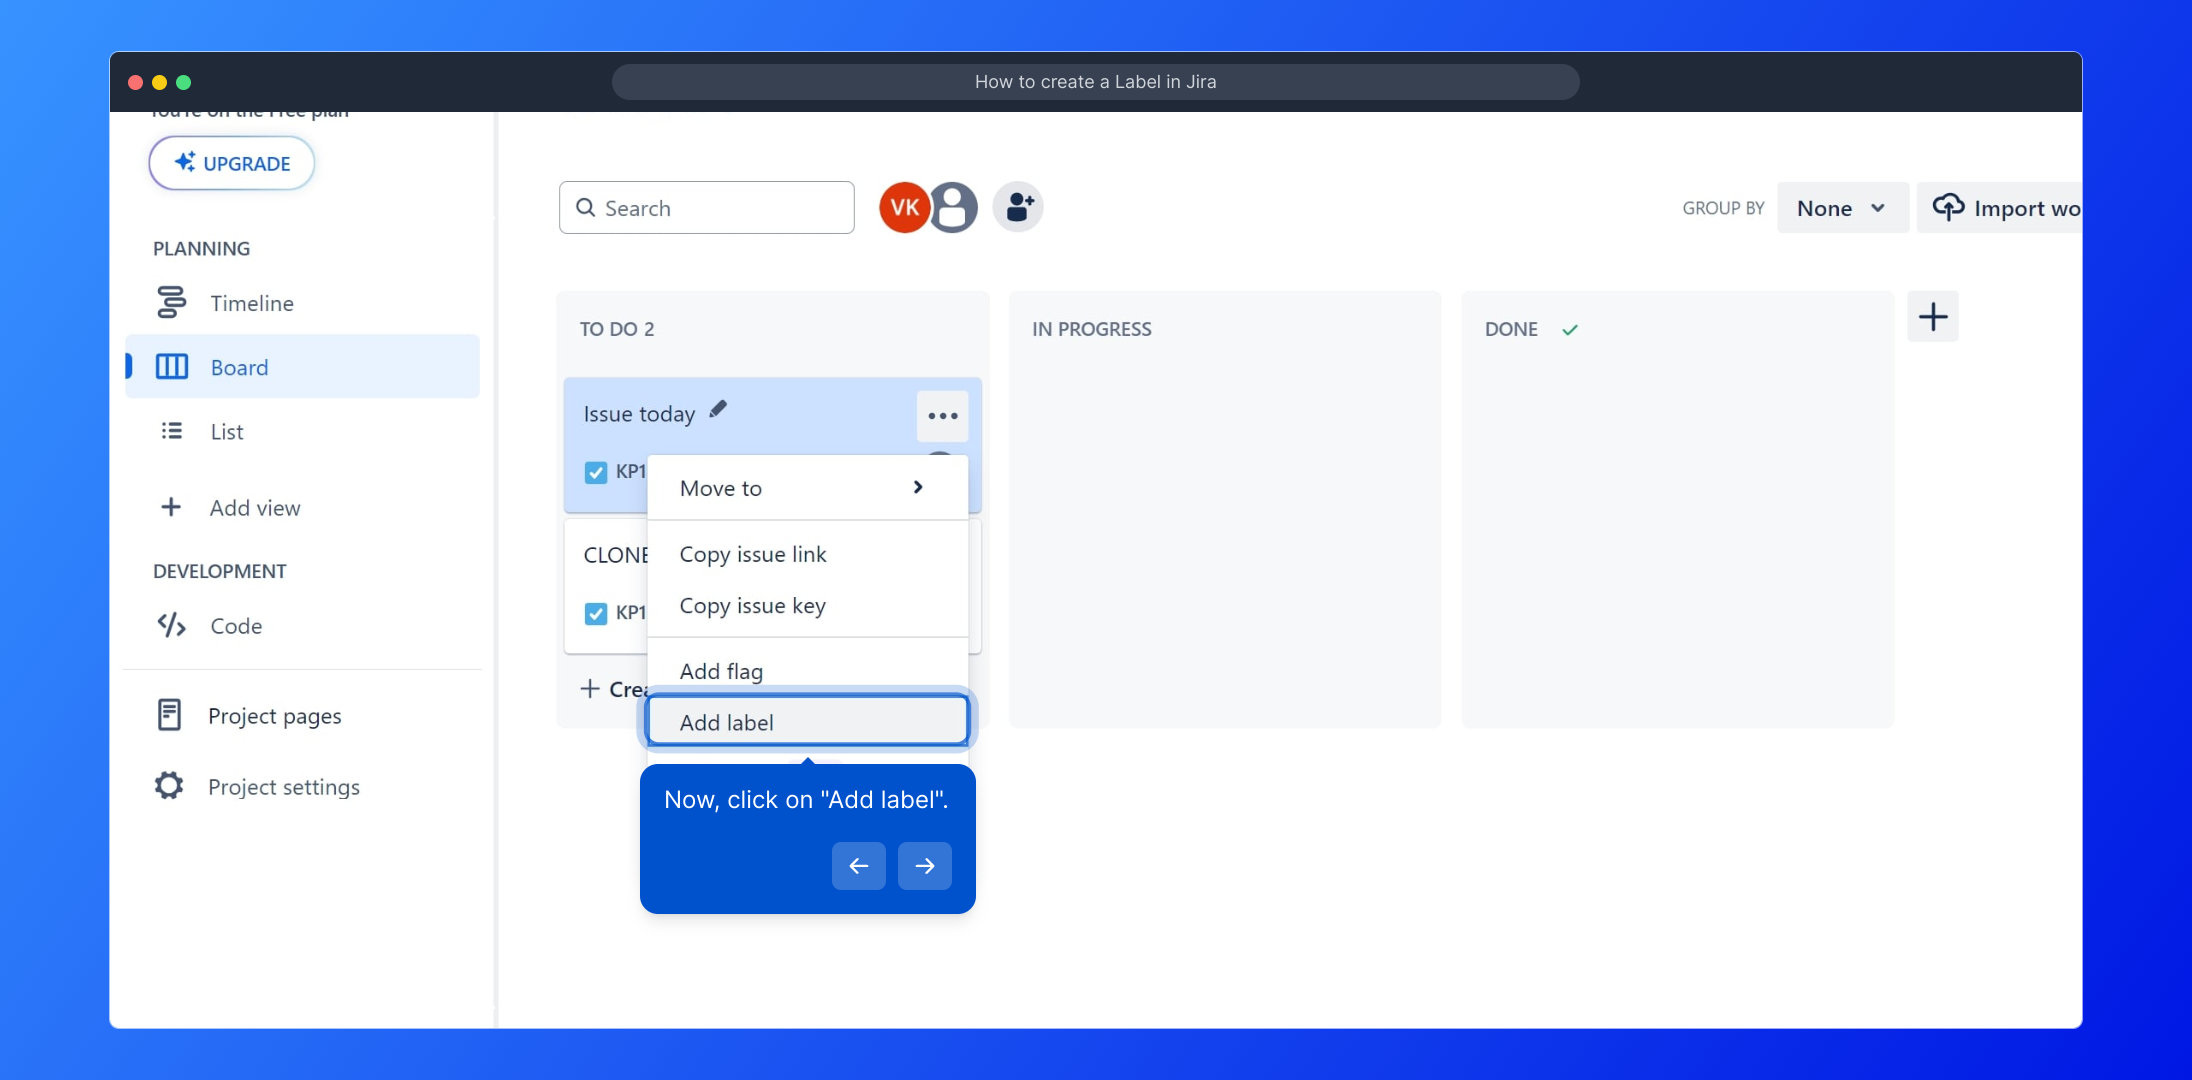Open Project settings gear icon

[169, 786]
